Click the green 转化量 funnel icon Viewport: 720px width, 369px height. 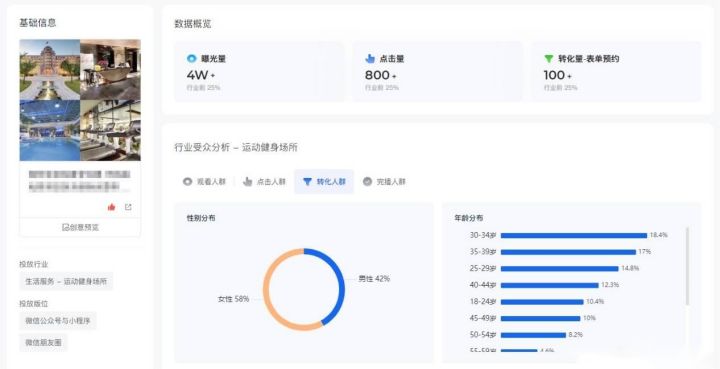point(549,59)
